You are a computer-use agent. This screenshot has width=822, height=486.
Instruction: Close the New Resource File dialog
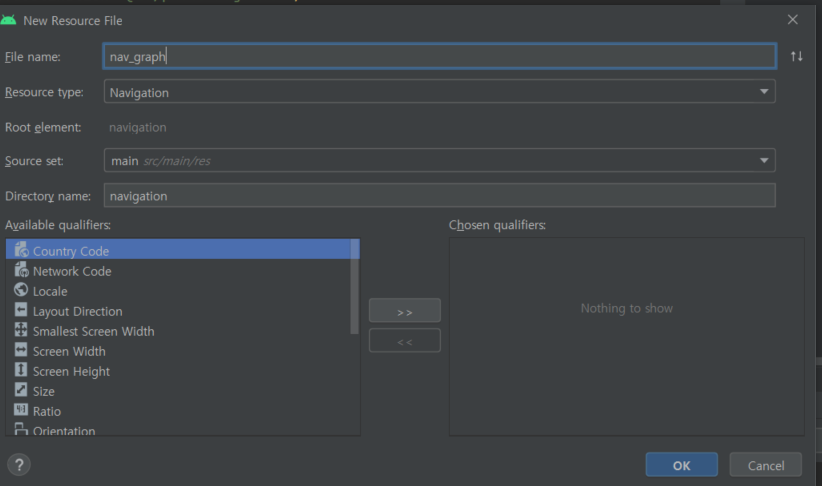[792, 20]
